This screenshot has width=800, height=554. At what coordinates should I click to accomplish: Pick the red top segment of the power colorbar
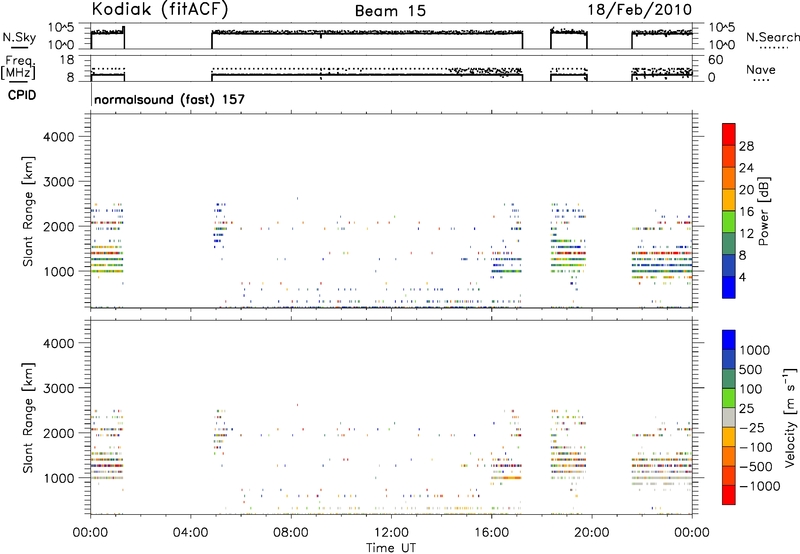[729, 135]
